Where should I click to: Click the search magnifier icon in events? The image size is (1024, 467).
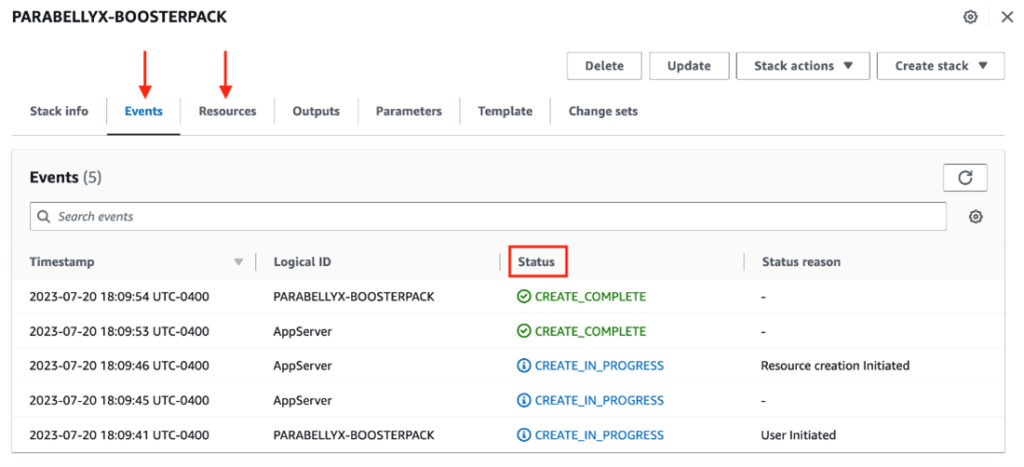click(x=44, y=216)
